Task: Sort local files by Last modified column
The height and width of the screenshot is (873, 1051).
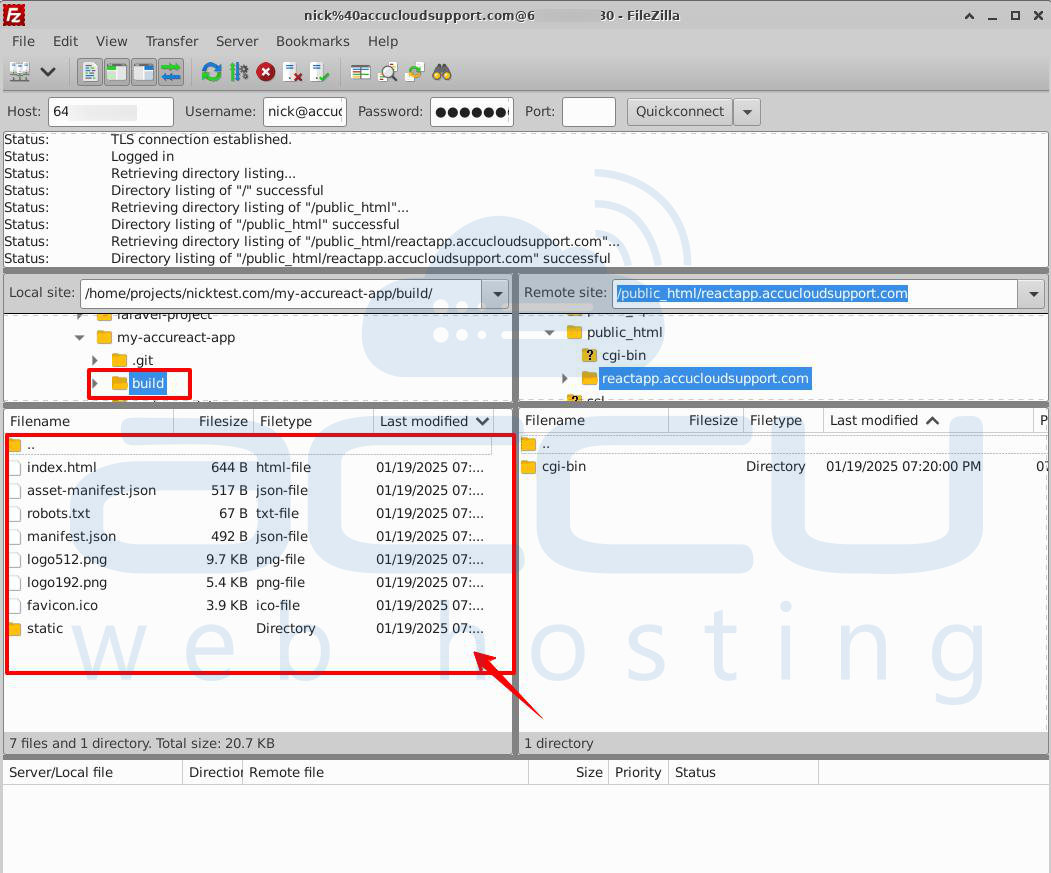Action: pyautogui.click(x=434, y=421)
